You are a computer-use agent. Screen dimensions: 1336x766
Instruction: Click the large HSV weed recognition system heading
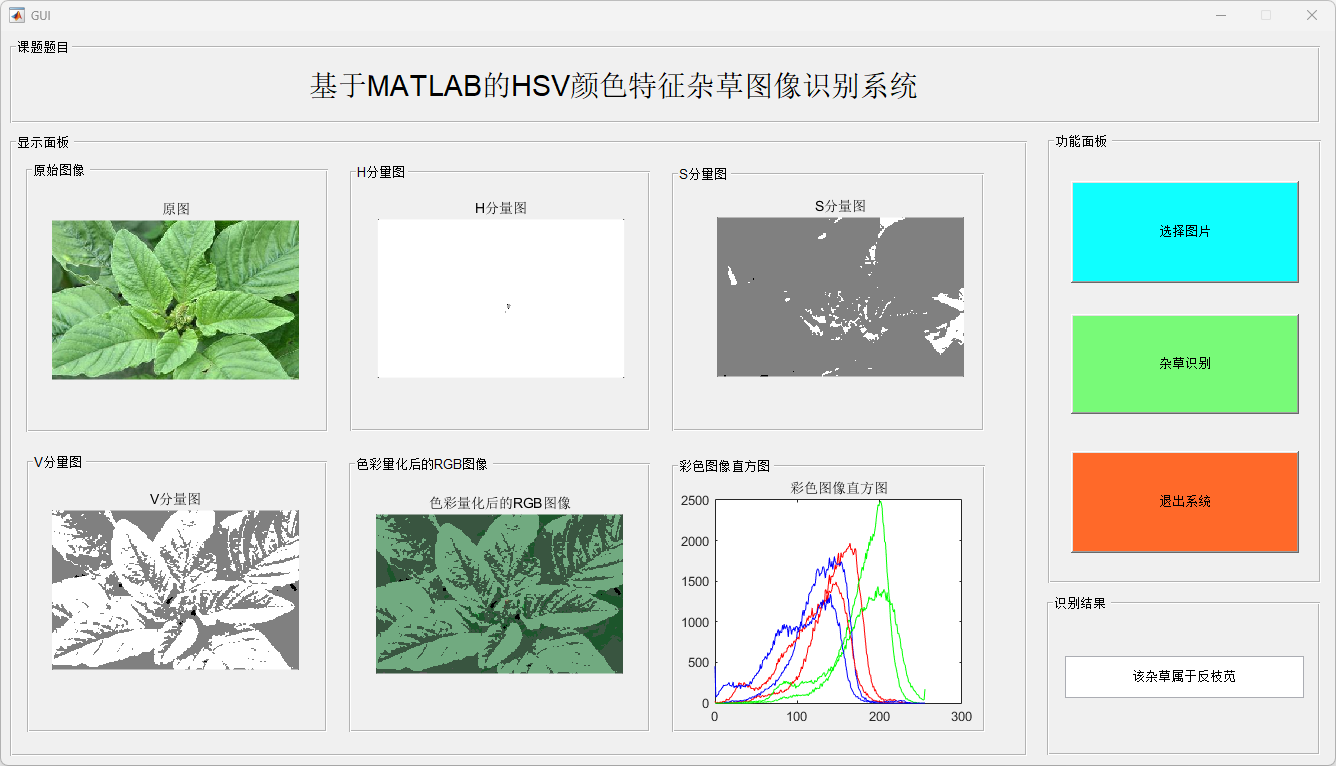pyautogui.click(x=613, y=87)
